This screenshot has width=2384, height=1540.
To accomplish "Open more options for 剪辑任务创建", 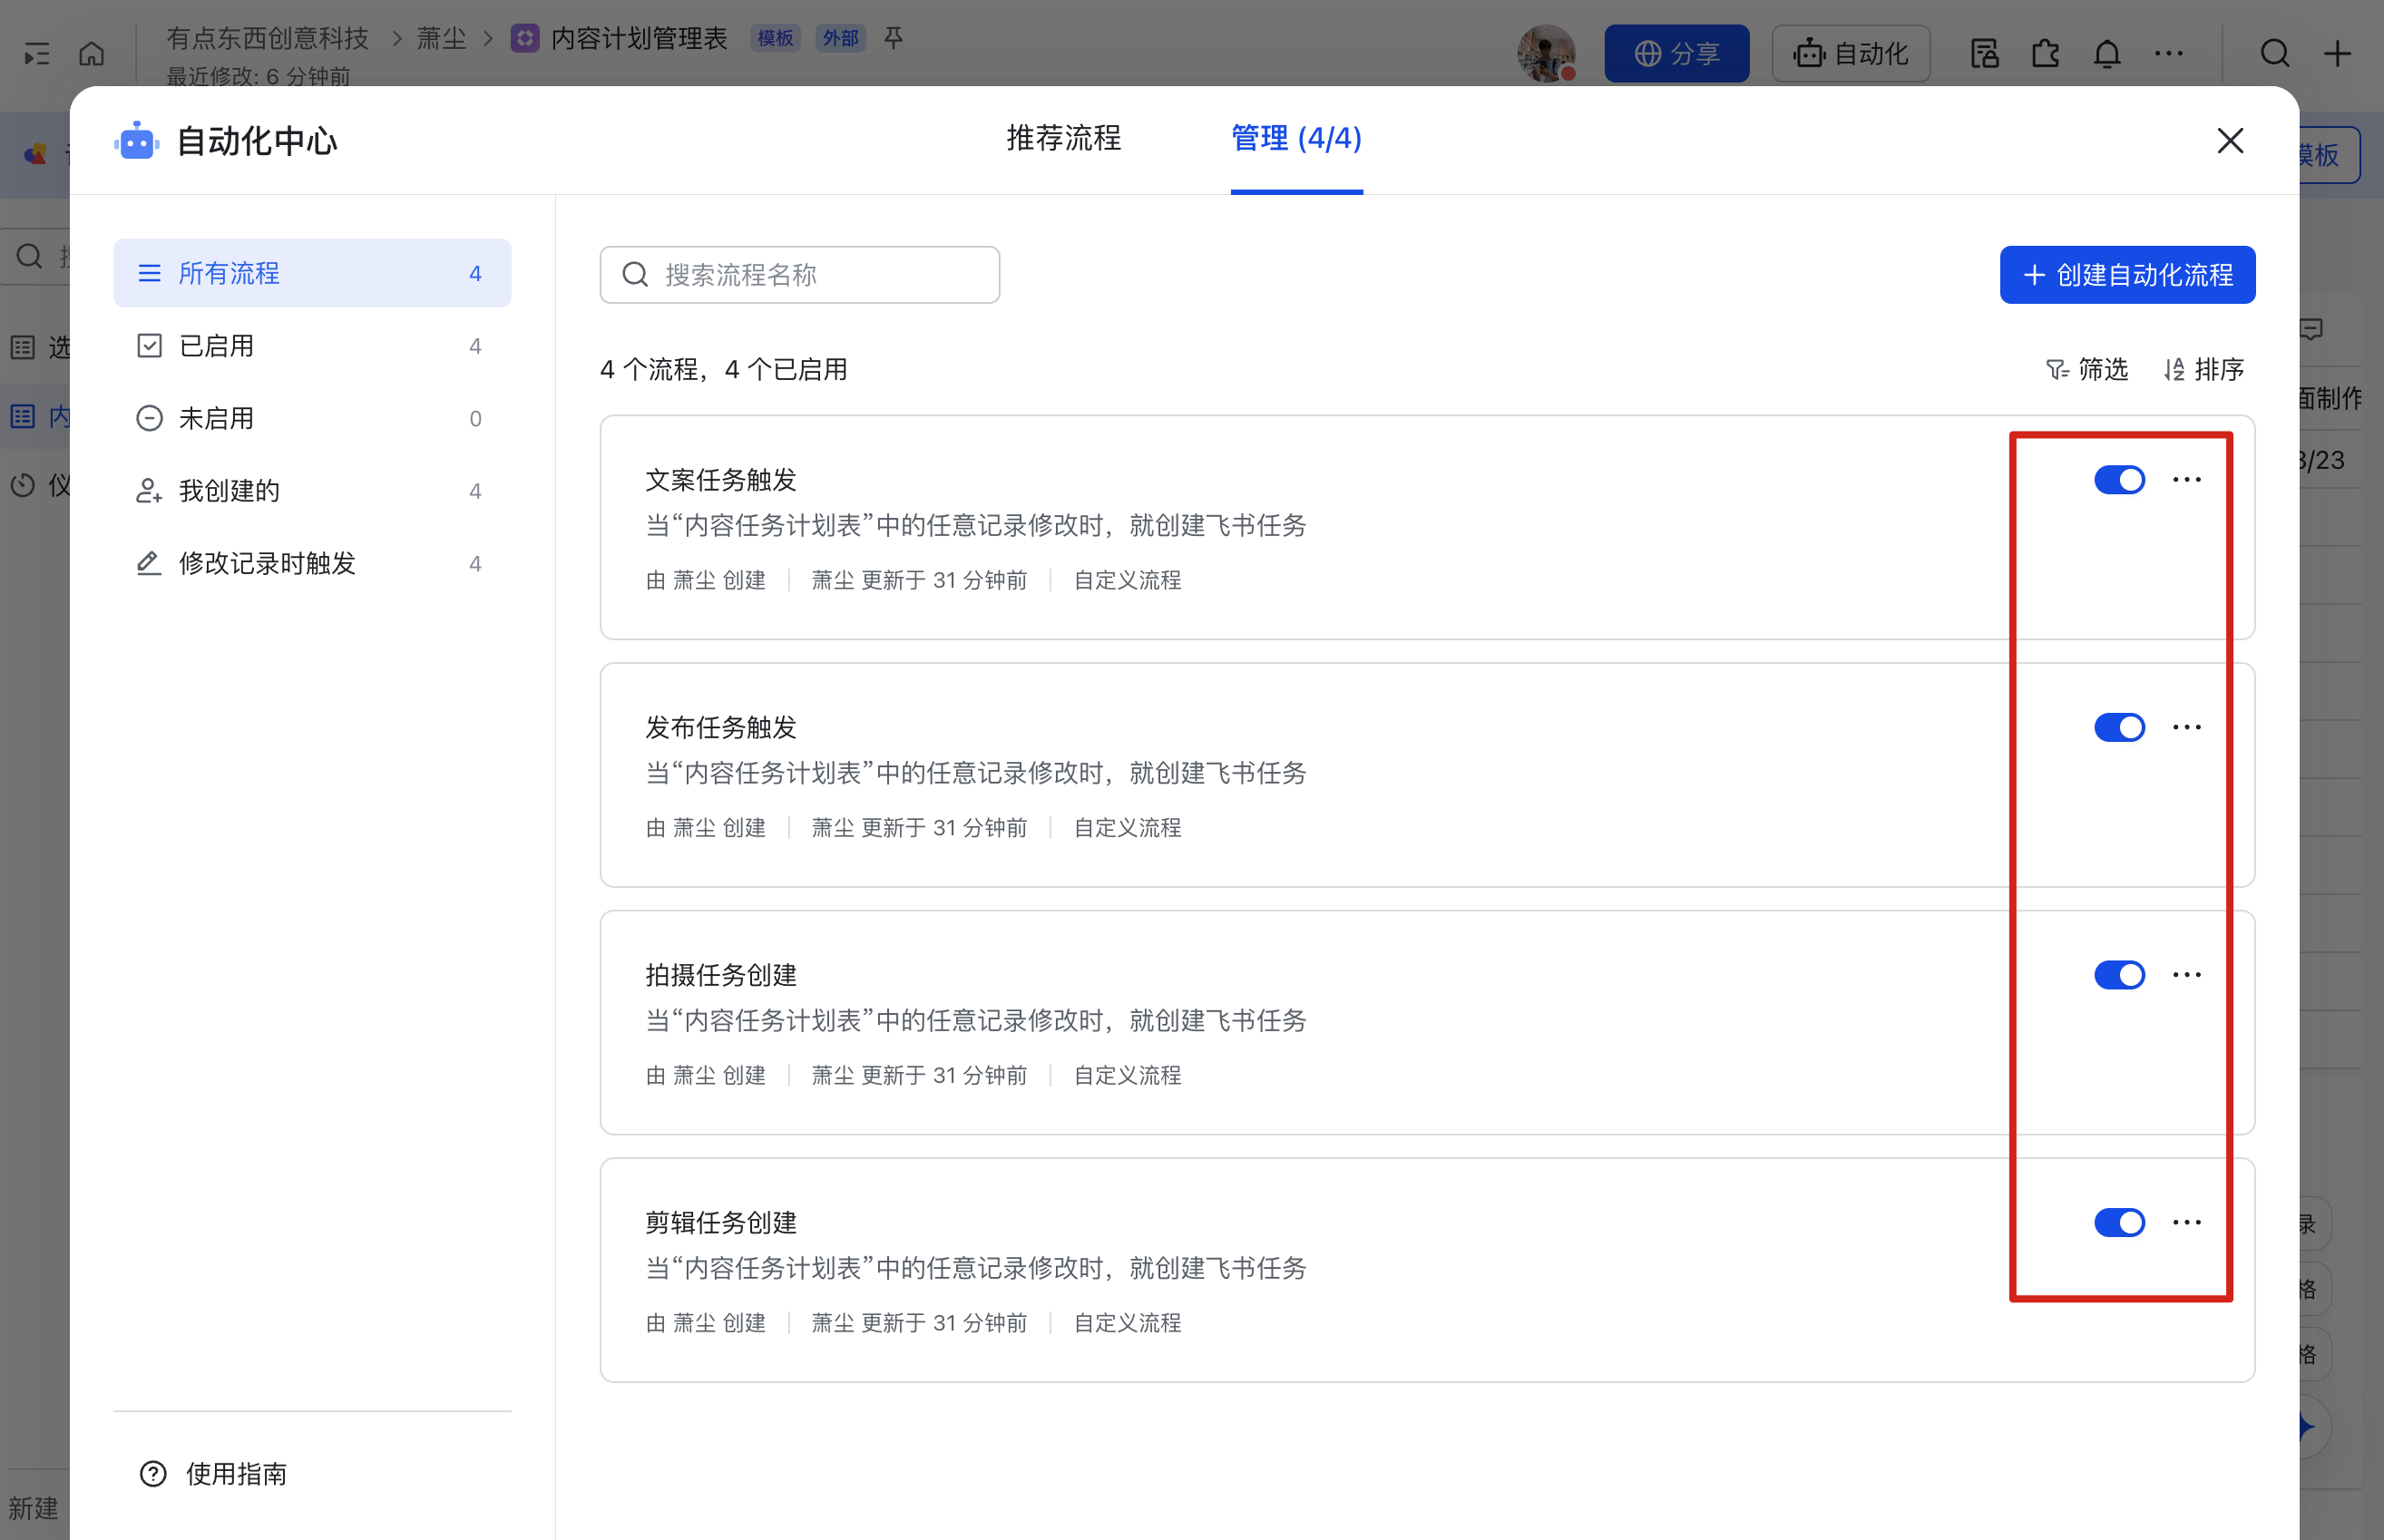I will [2187, 1222].
